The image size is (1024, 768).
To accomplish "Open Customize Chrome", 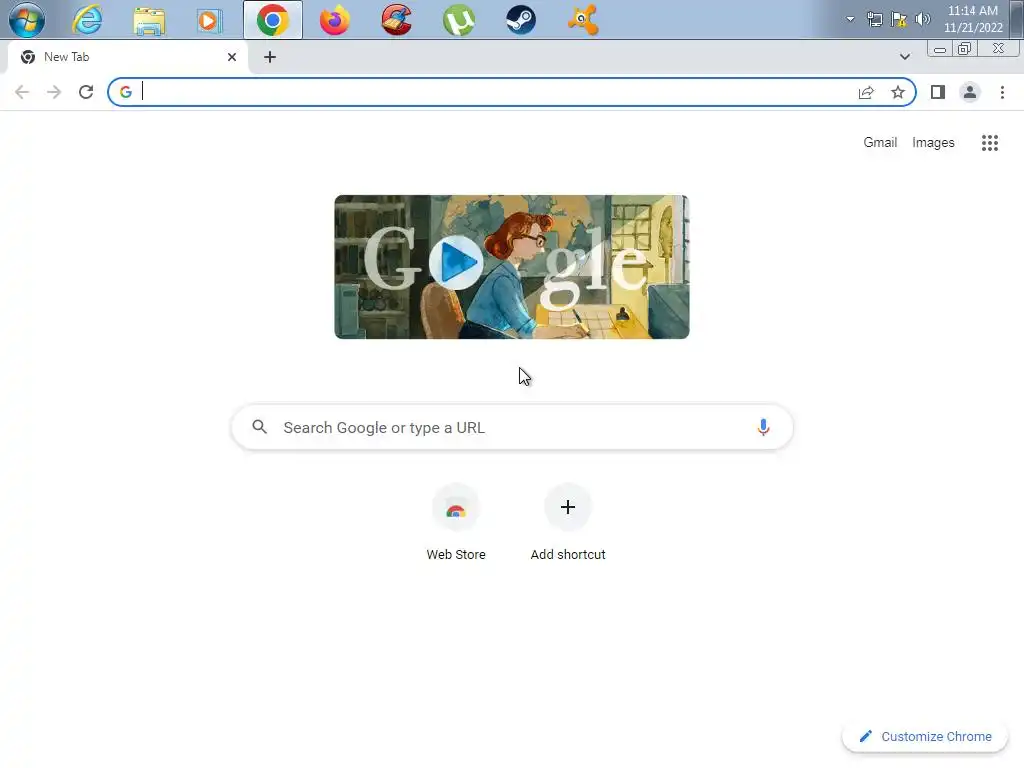I will (x=925, y=736).
